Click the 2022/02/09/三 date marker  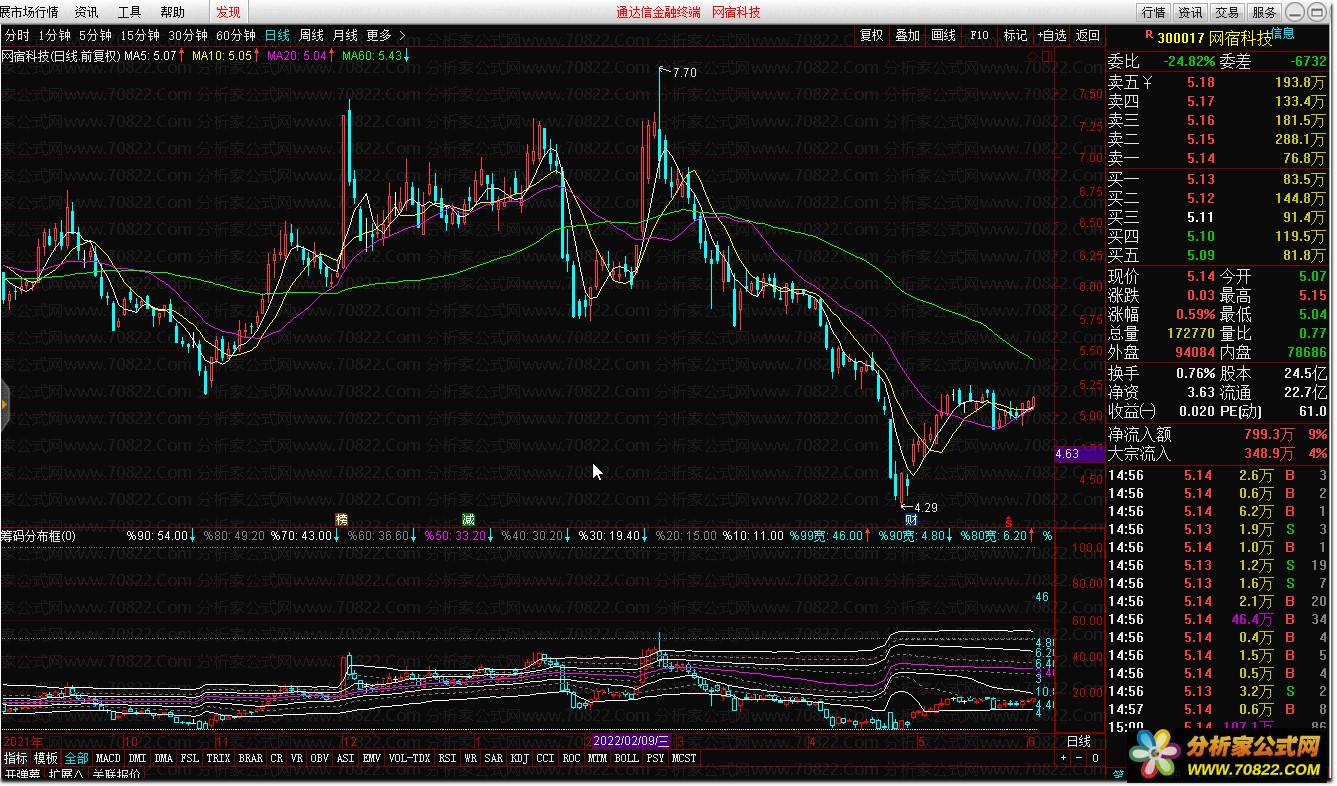[630, 741]
